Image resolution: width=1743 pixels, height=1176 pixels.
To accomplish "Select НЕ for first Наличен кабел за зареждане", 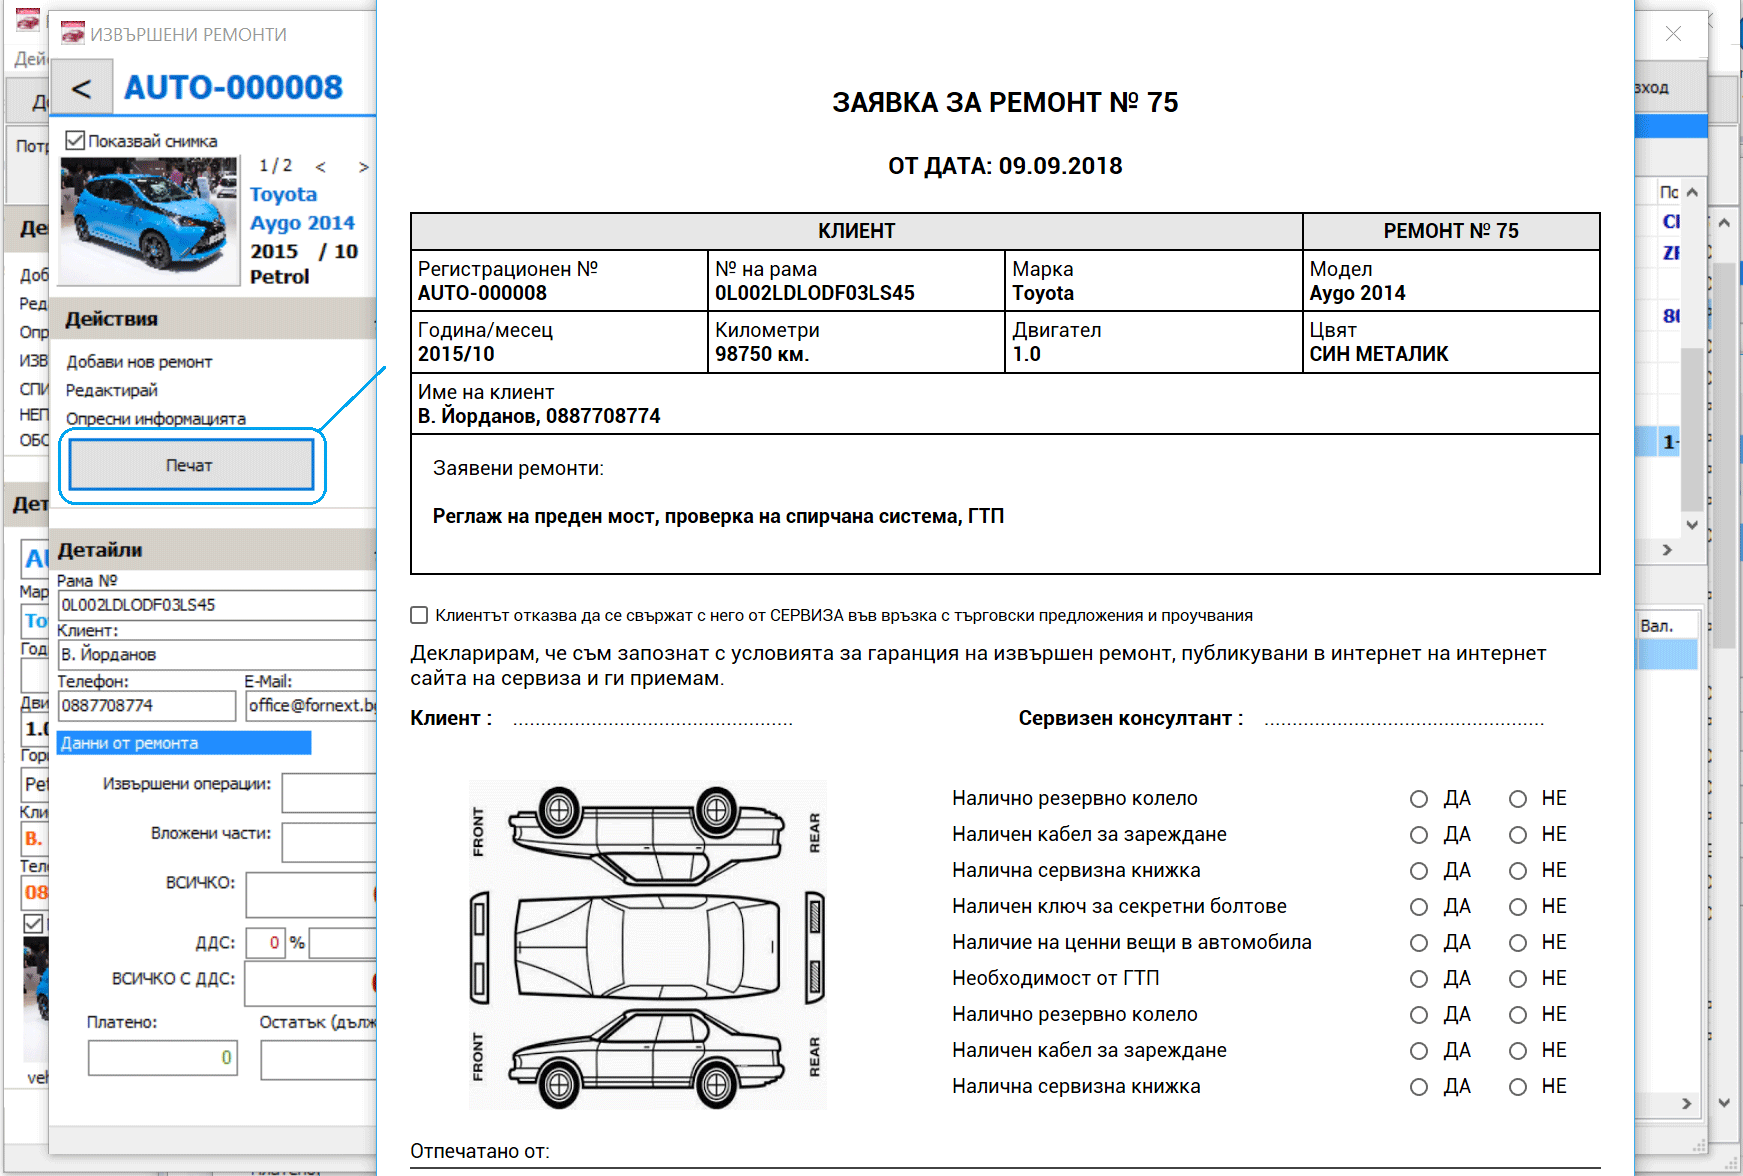I will 1518,835.
